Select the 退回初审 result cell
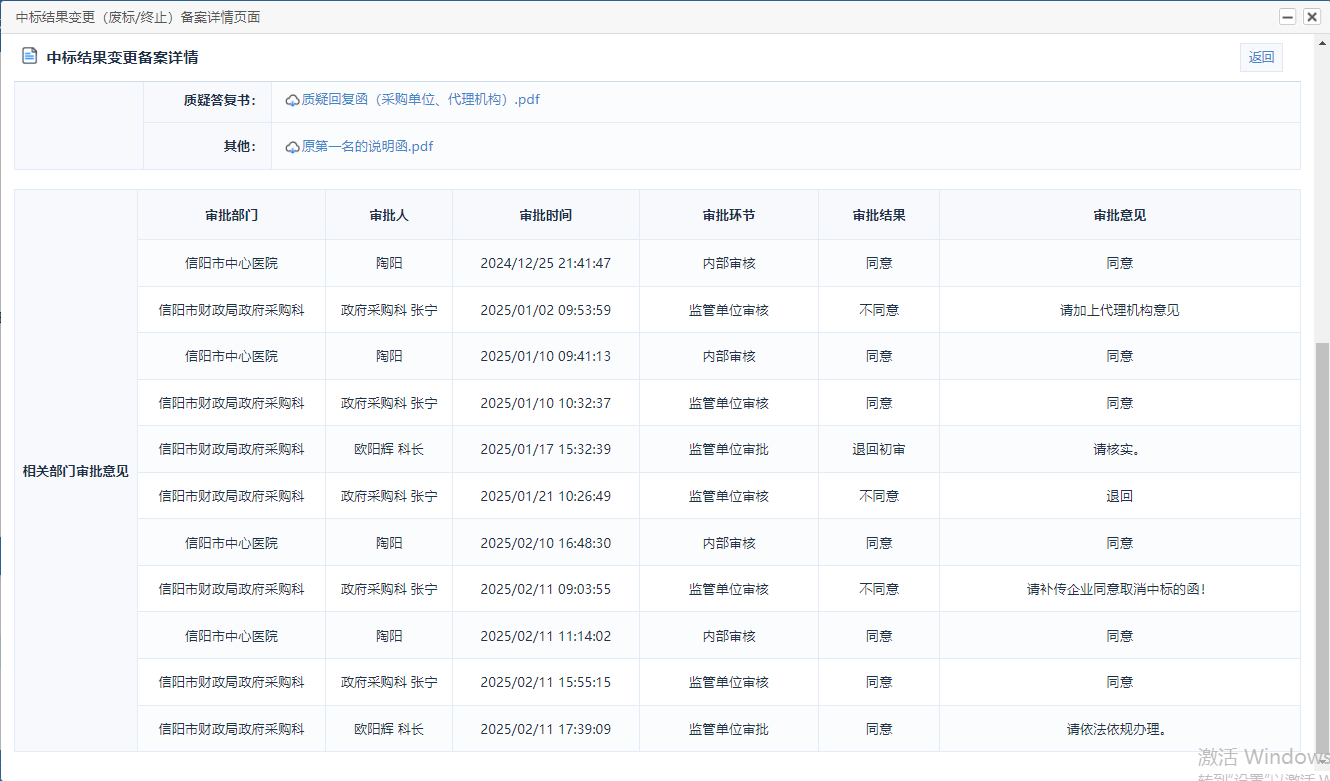Image resolution: width=1330 pixels, height=781 pixels. tap(879, 450)
